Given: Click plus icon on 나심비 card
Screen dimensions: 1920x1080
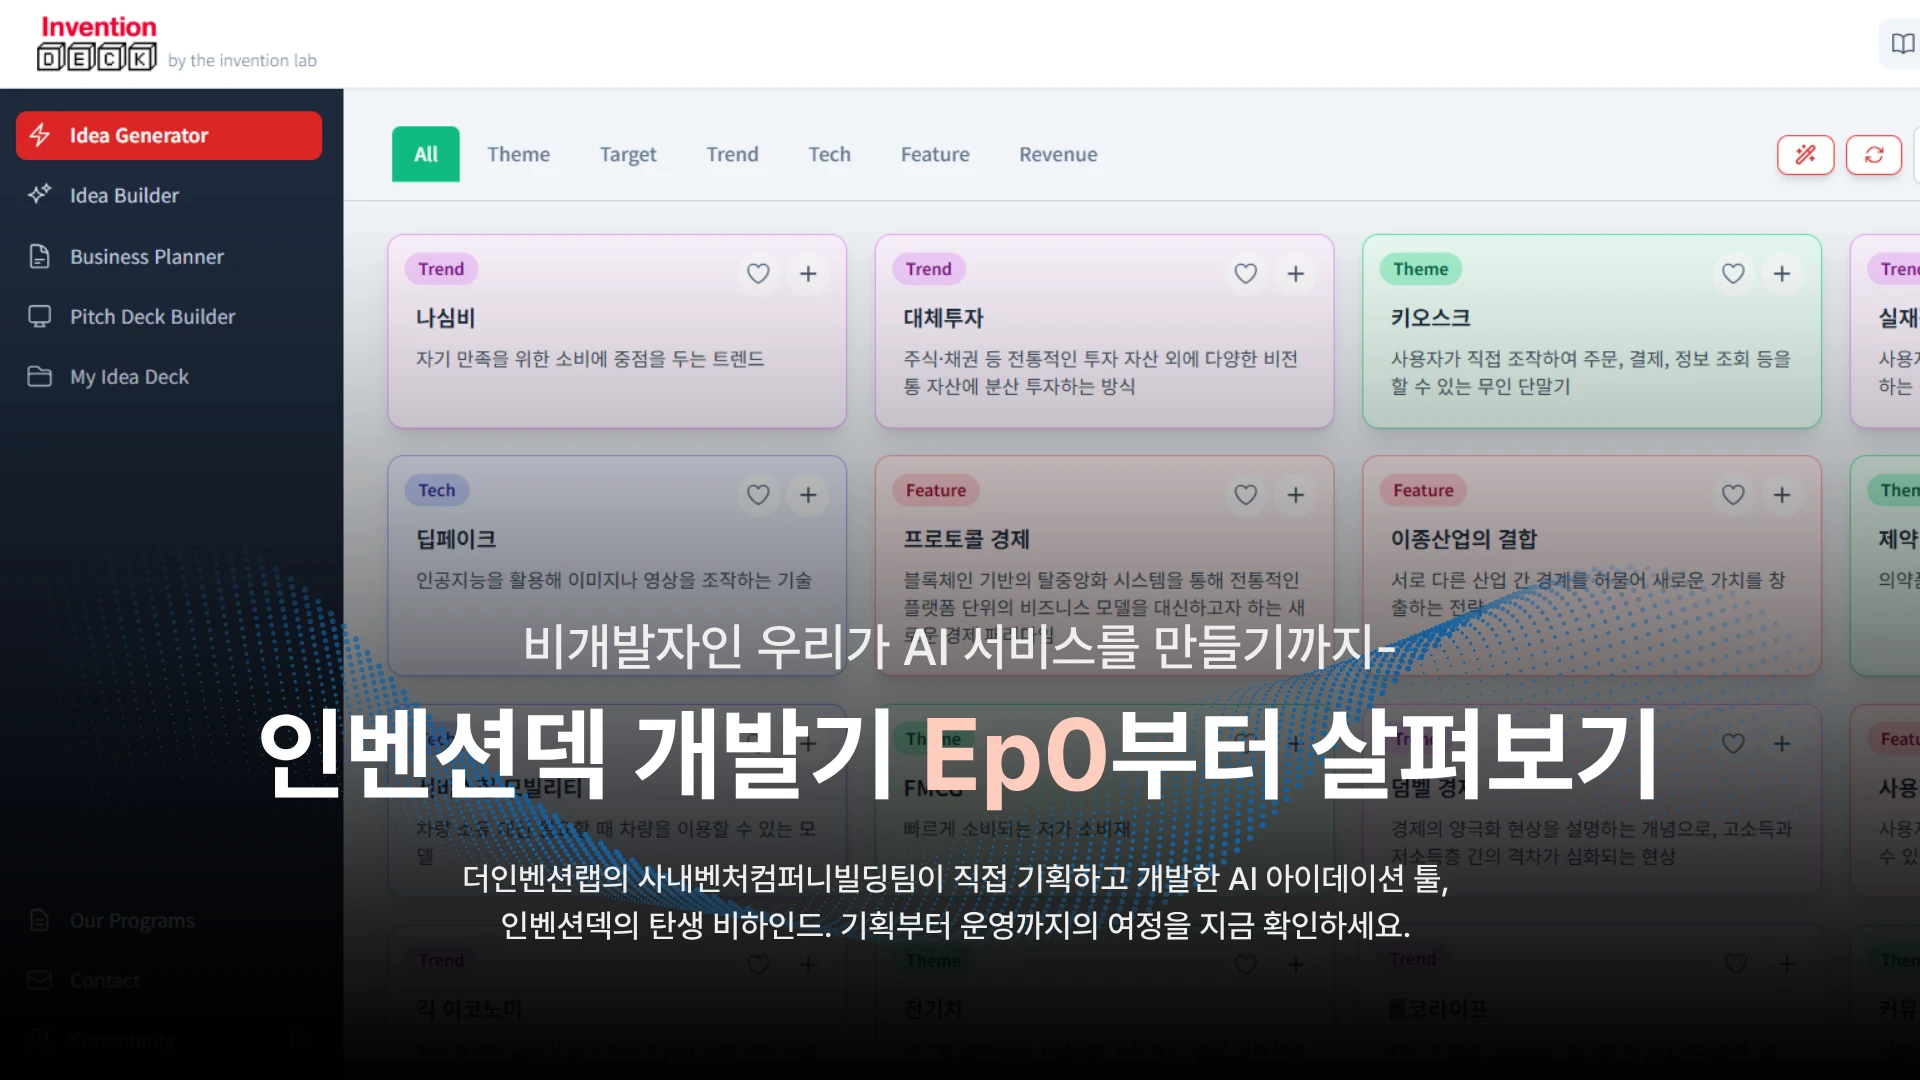Looking at the screenshot, I should [808, 274].
